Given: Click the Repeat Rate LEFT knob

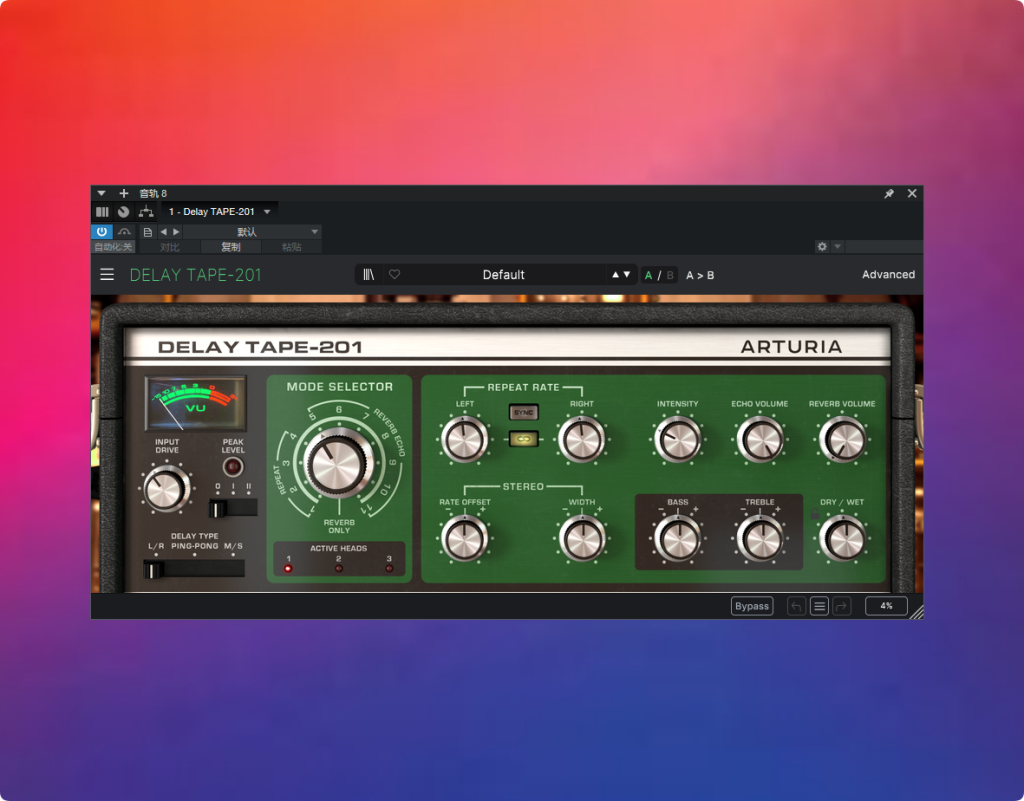Looking at the screenshot, I should click(464, 439).
